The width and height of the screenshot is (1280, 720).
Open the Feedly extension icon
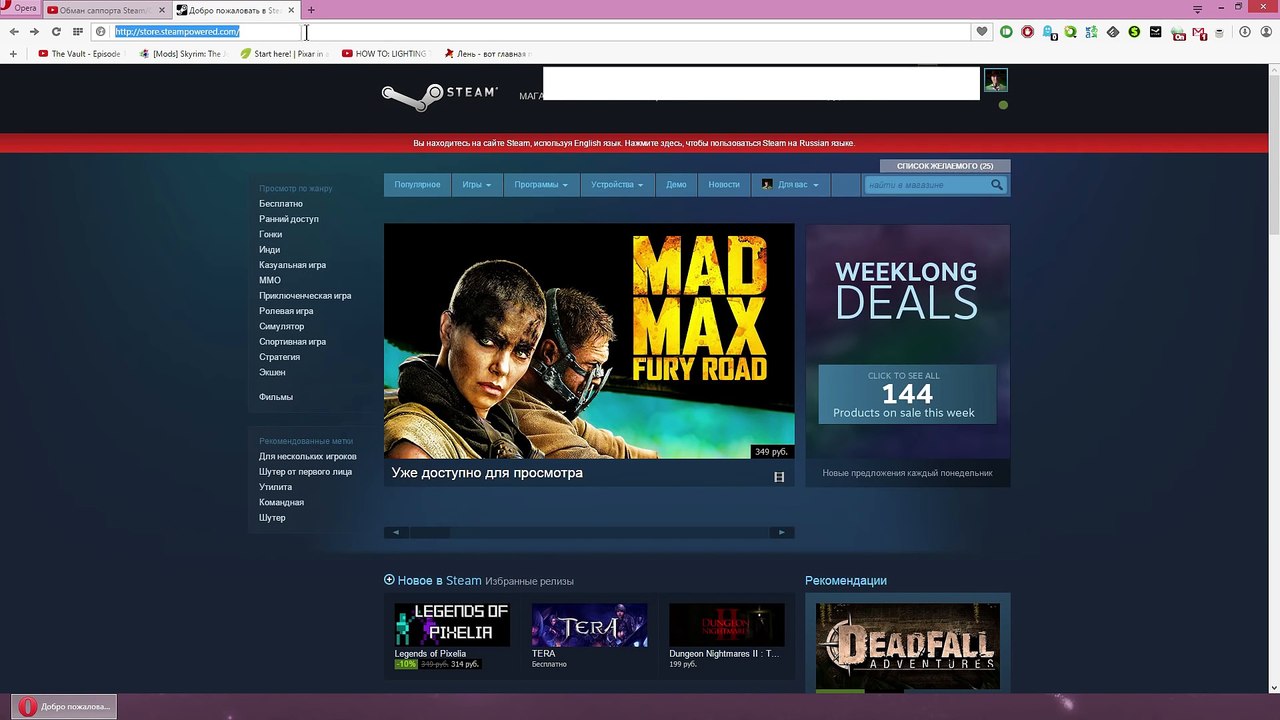(1113, 32)
